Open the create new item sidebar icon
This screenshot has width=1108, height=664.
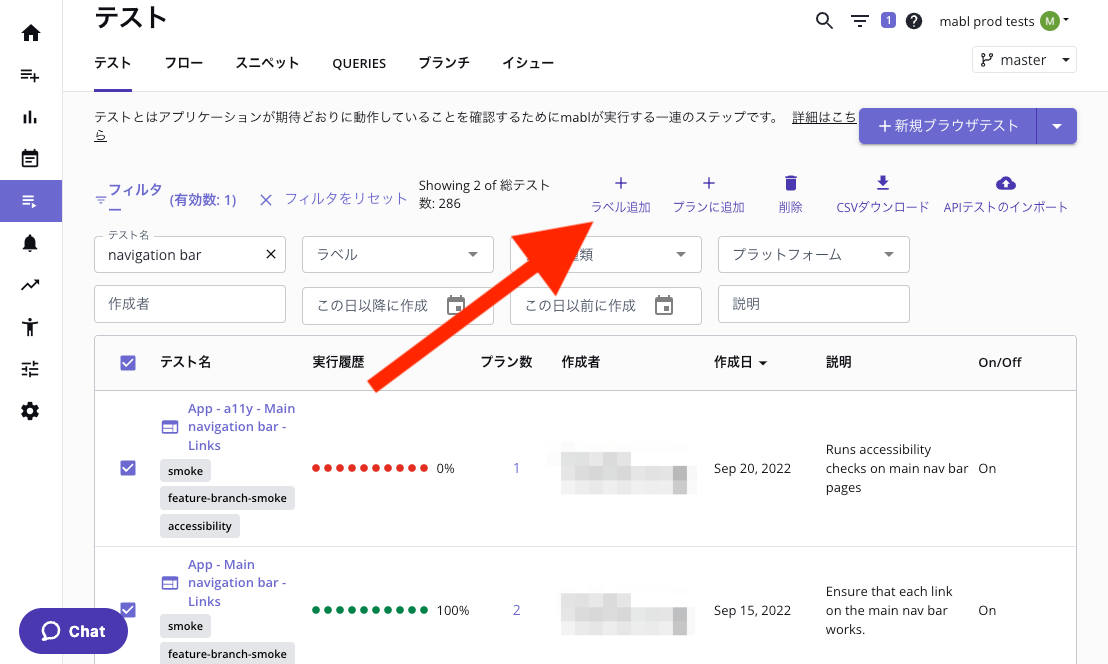[30, 75]
